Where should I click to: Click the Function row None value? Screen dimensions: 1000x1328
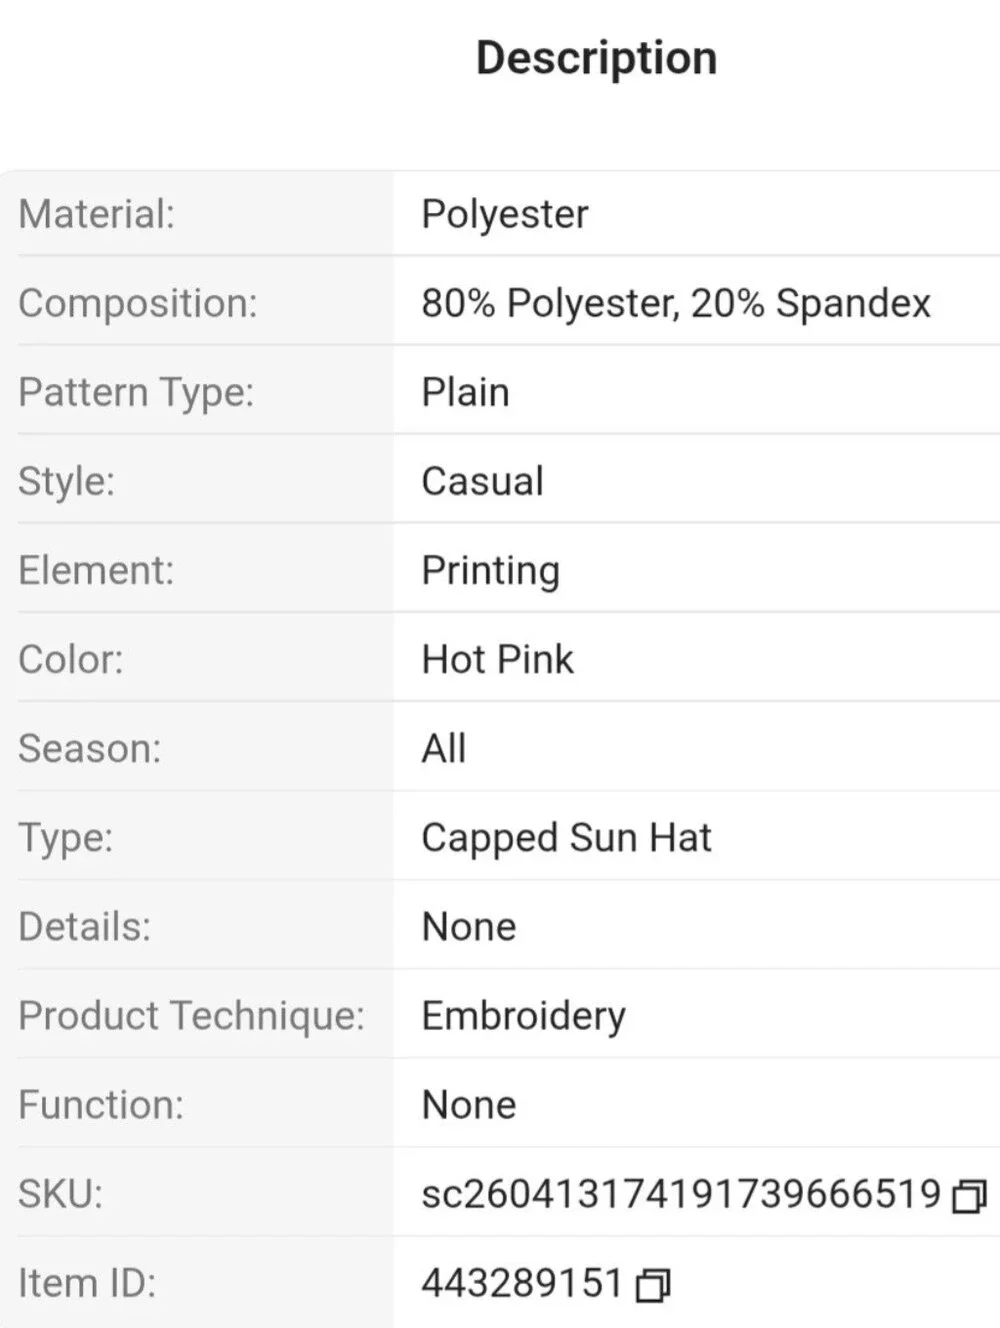[469, 1105]
